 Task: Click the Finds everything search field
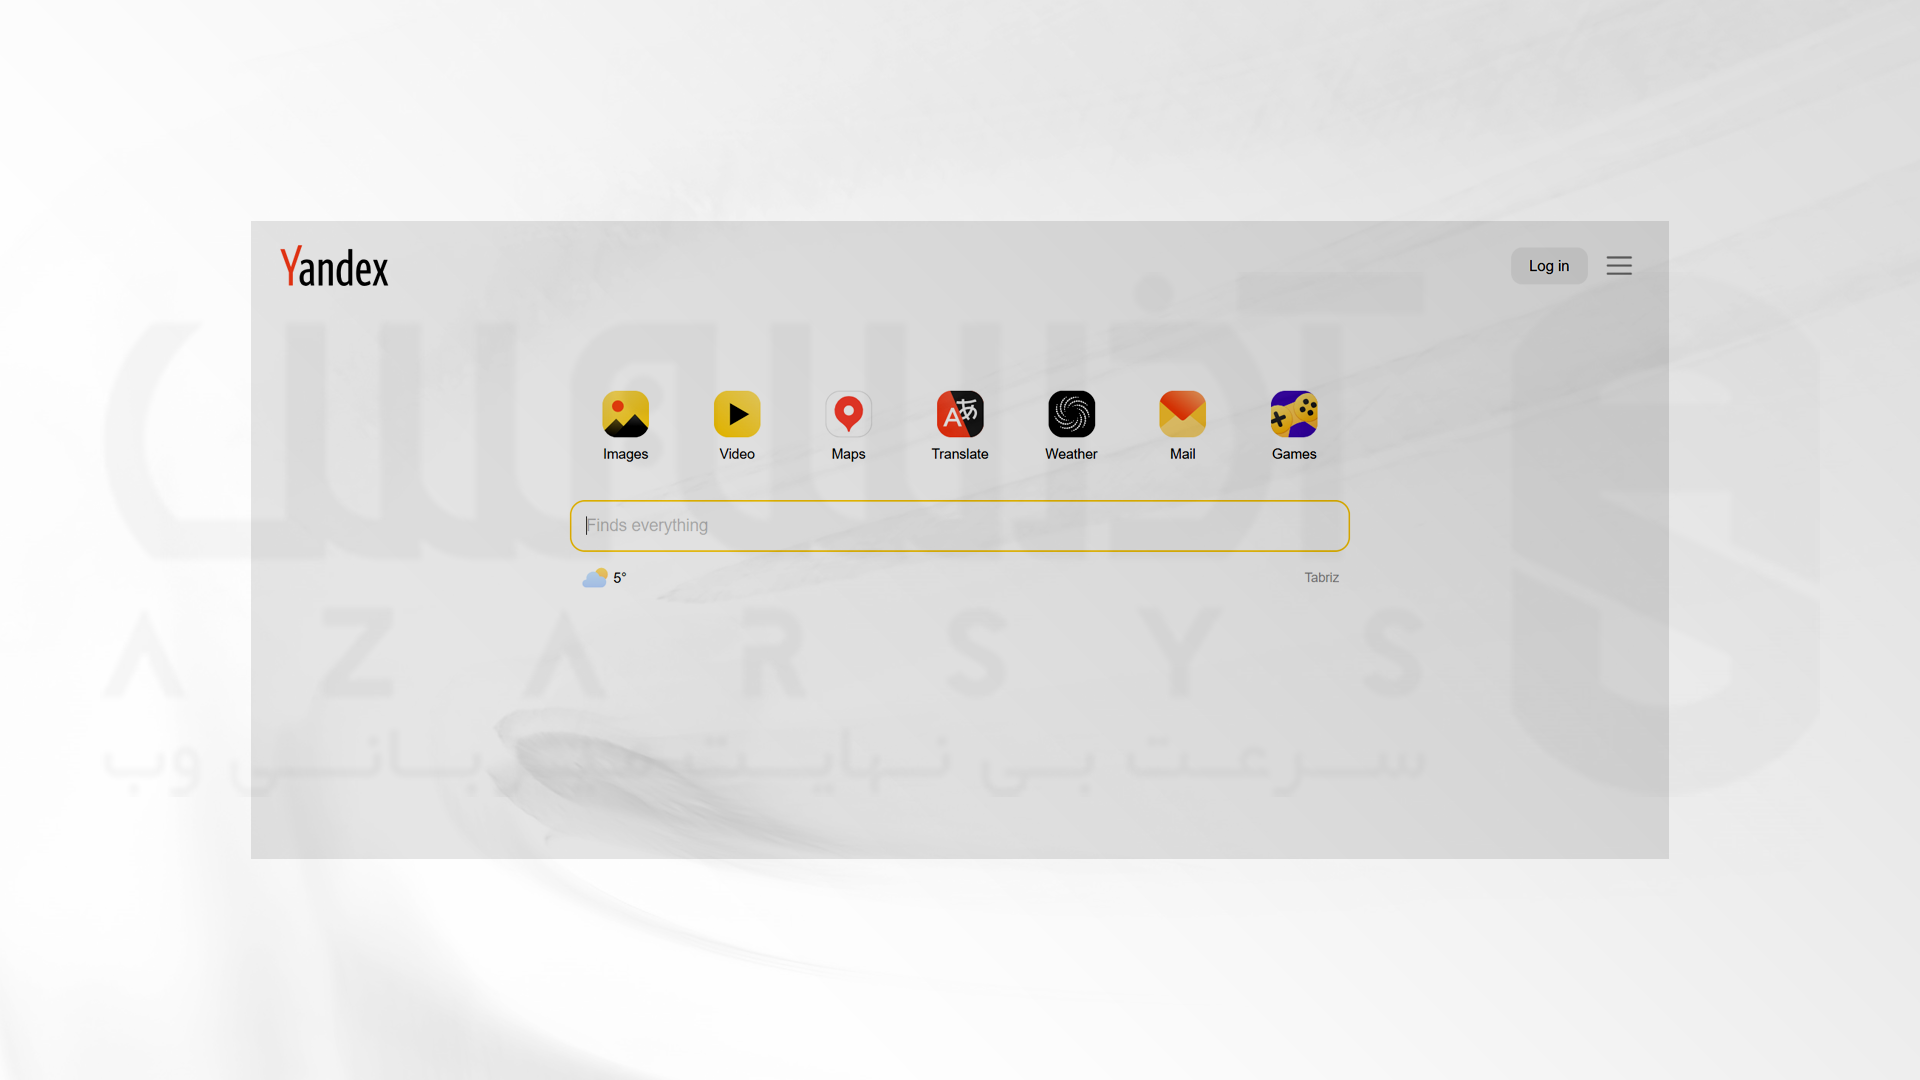(x=959, y=525)
